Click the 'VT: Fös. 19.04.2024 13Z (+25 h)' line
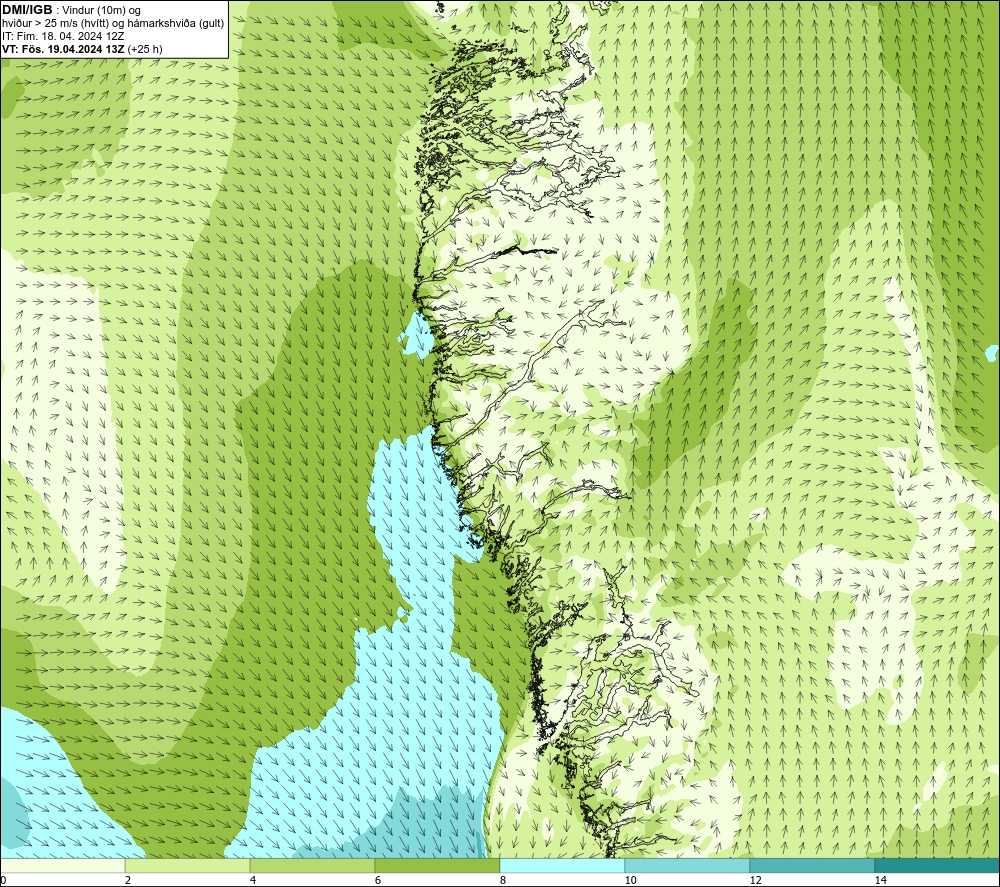 click(x=82, y=49)
